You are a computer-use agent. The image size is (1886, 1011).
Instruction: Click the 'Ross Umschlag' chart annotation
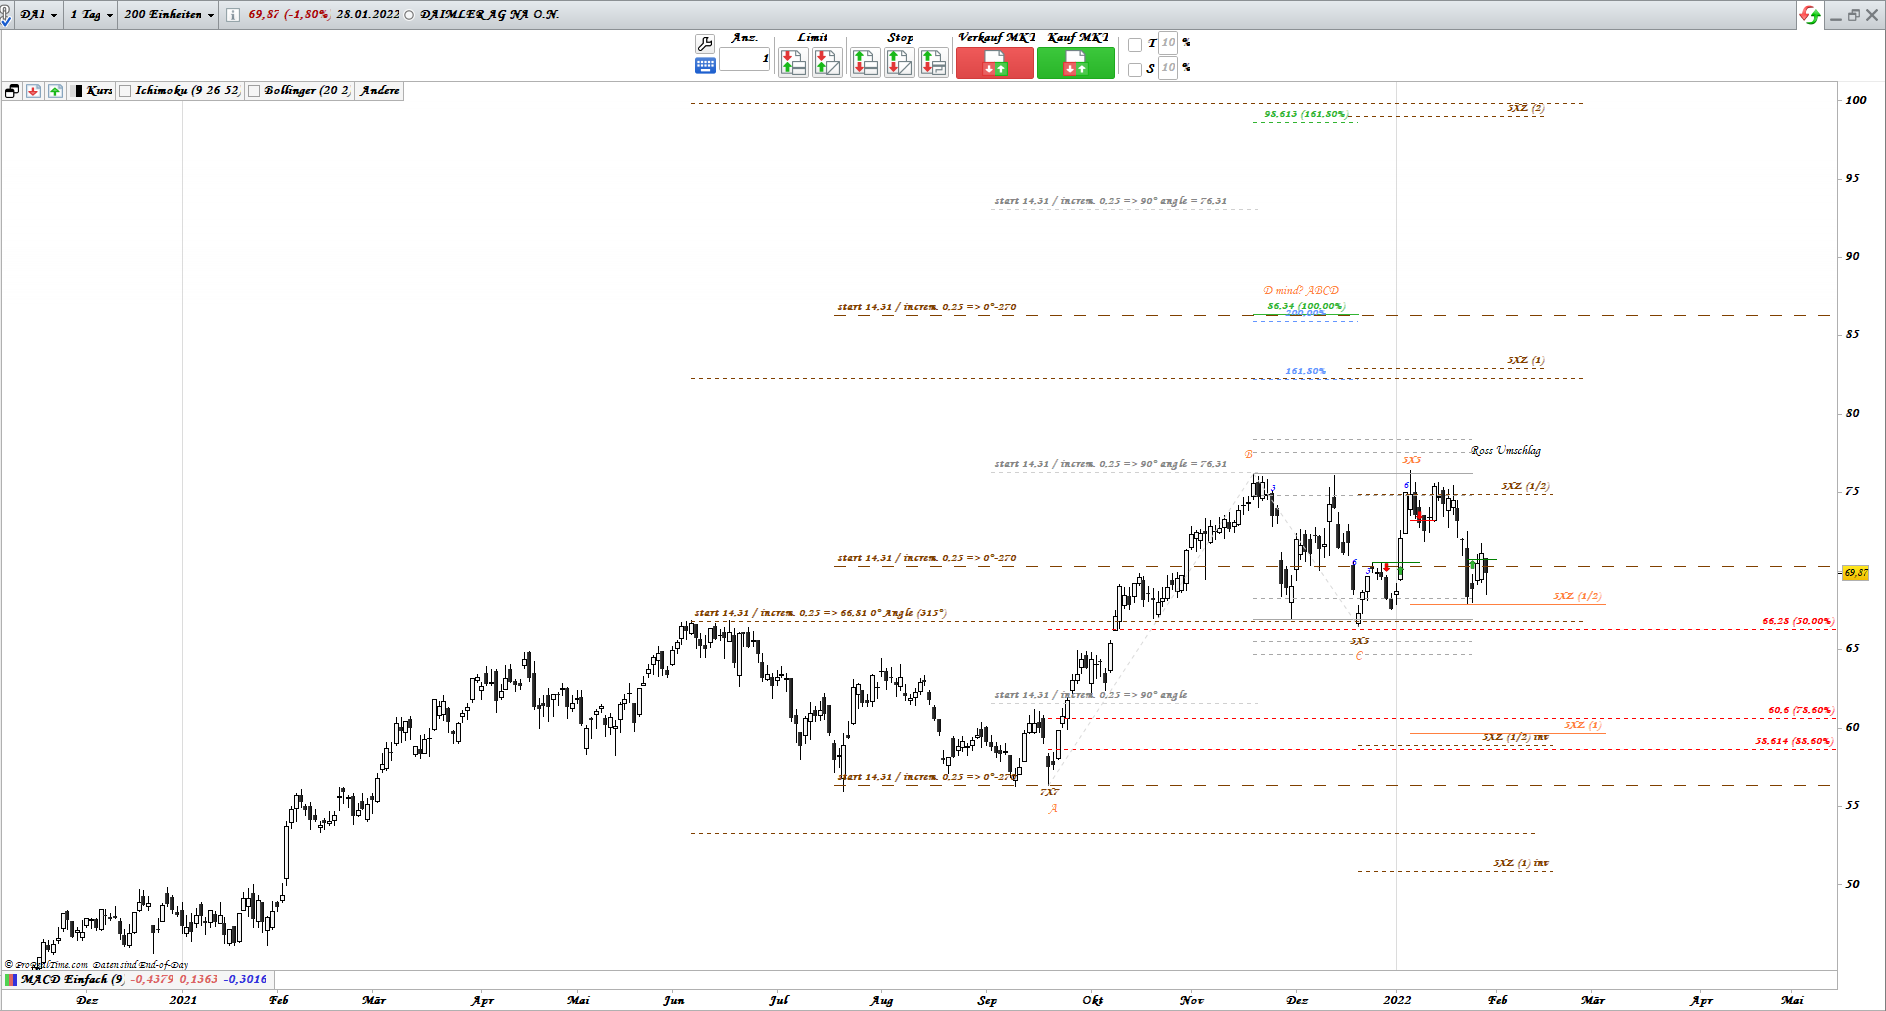(1506, 451)
